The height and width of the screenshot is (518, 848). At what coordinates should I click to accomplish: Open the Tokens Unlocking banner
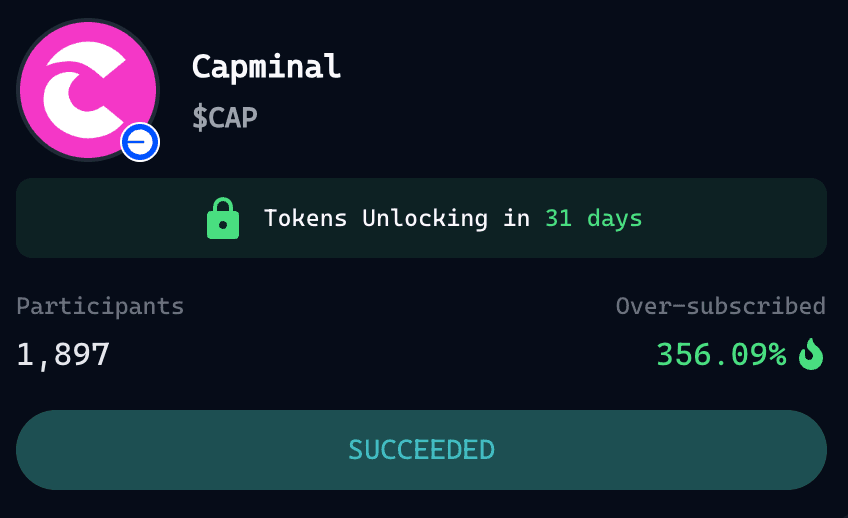click(x=421, y=218)
